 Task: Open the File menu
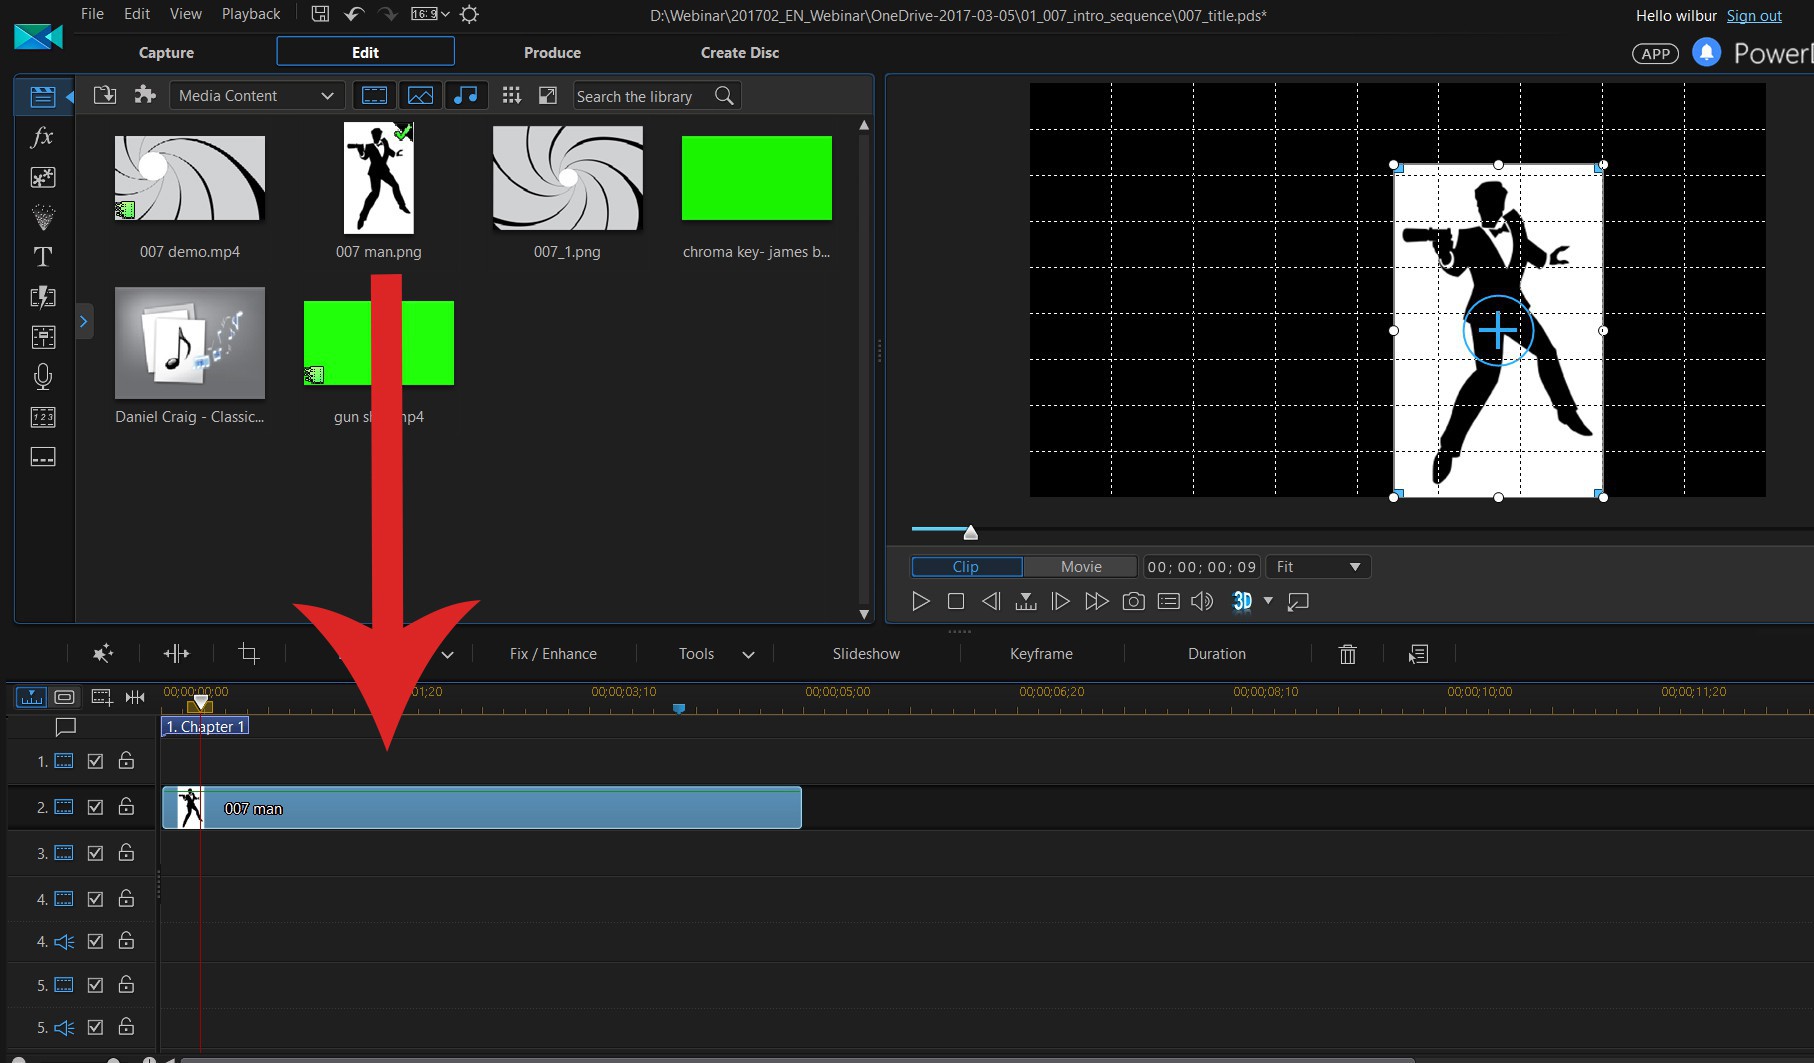92,14
